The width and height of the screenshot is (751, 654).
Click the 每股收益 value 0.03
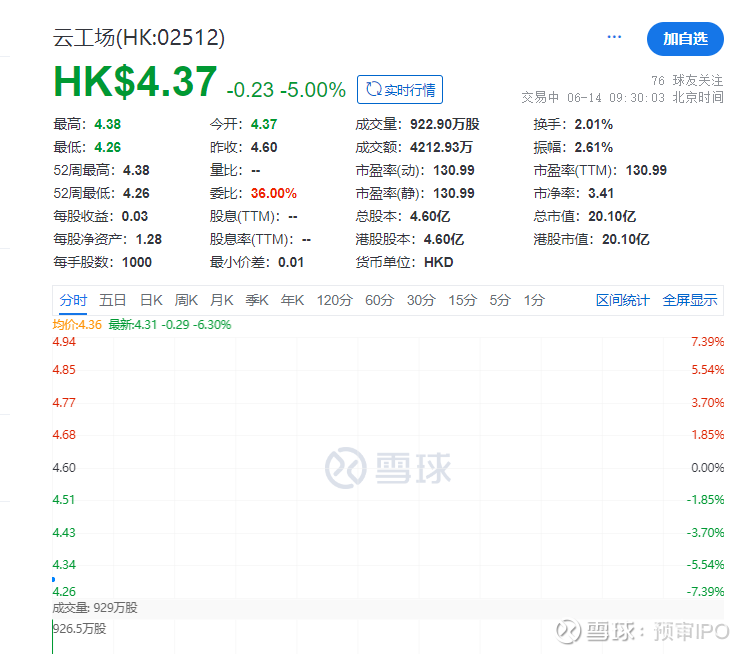click(135, 217)
